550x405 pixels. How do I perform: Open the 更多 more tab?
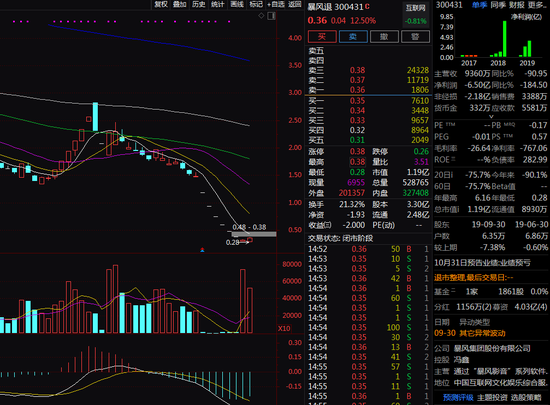[537, 5]
